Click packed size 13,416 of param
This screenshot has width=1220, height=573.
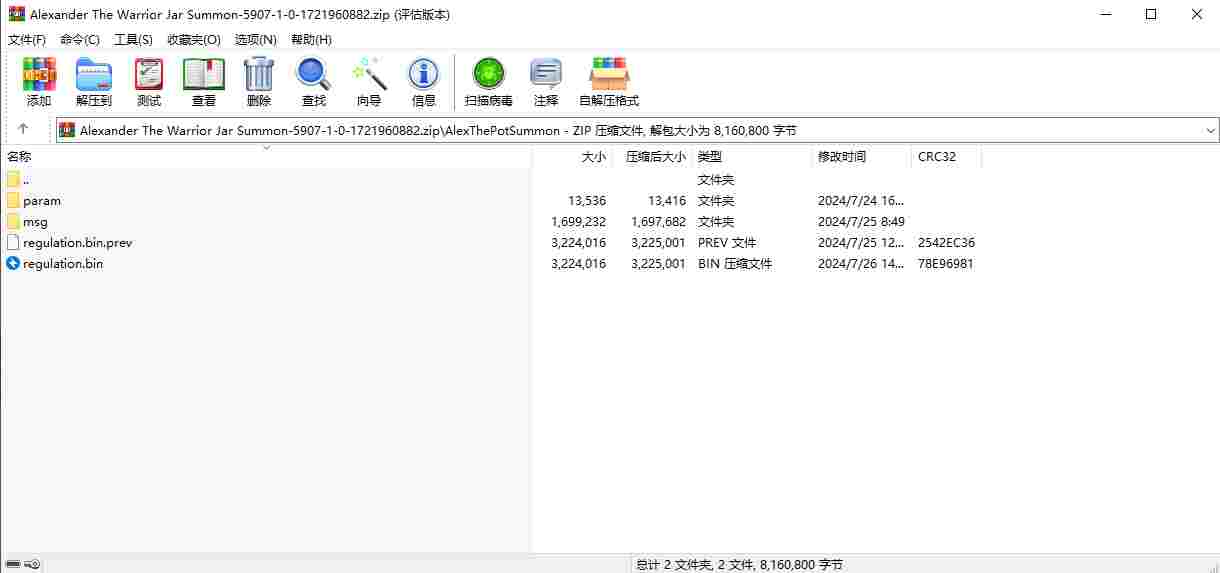pyautogui.click(x=667, y=200)
